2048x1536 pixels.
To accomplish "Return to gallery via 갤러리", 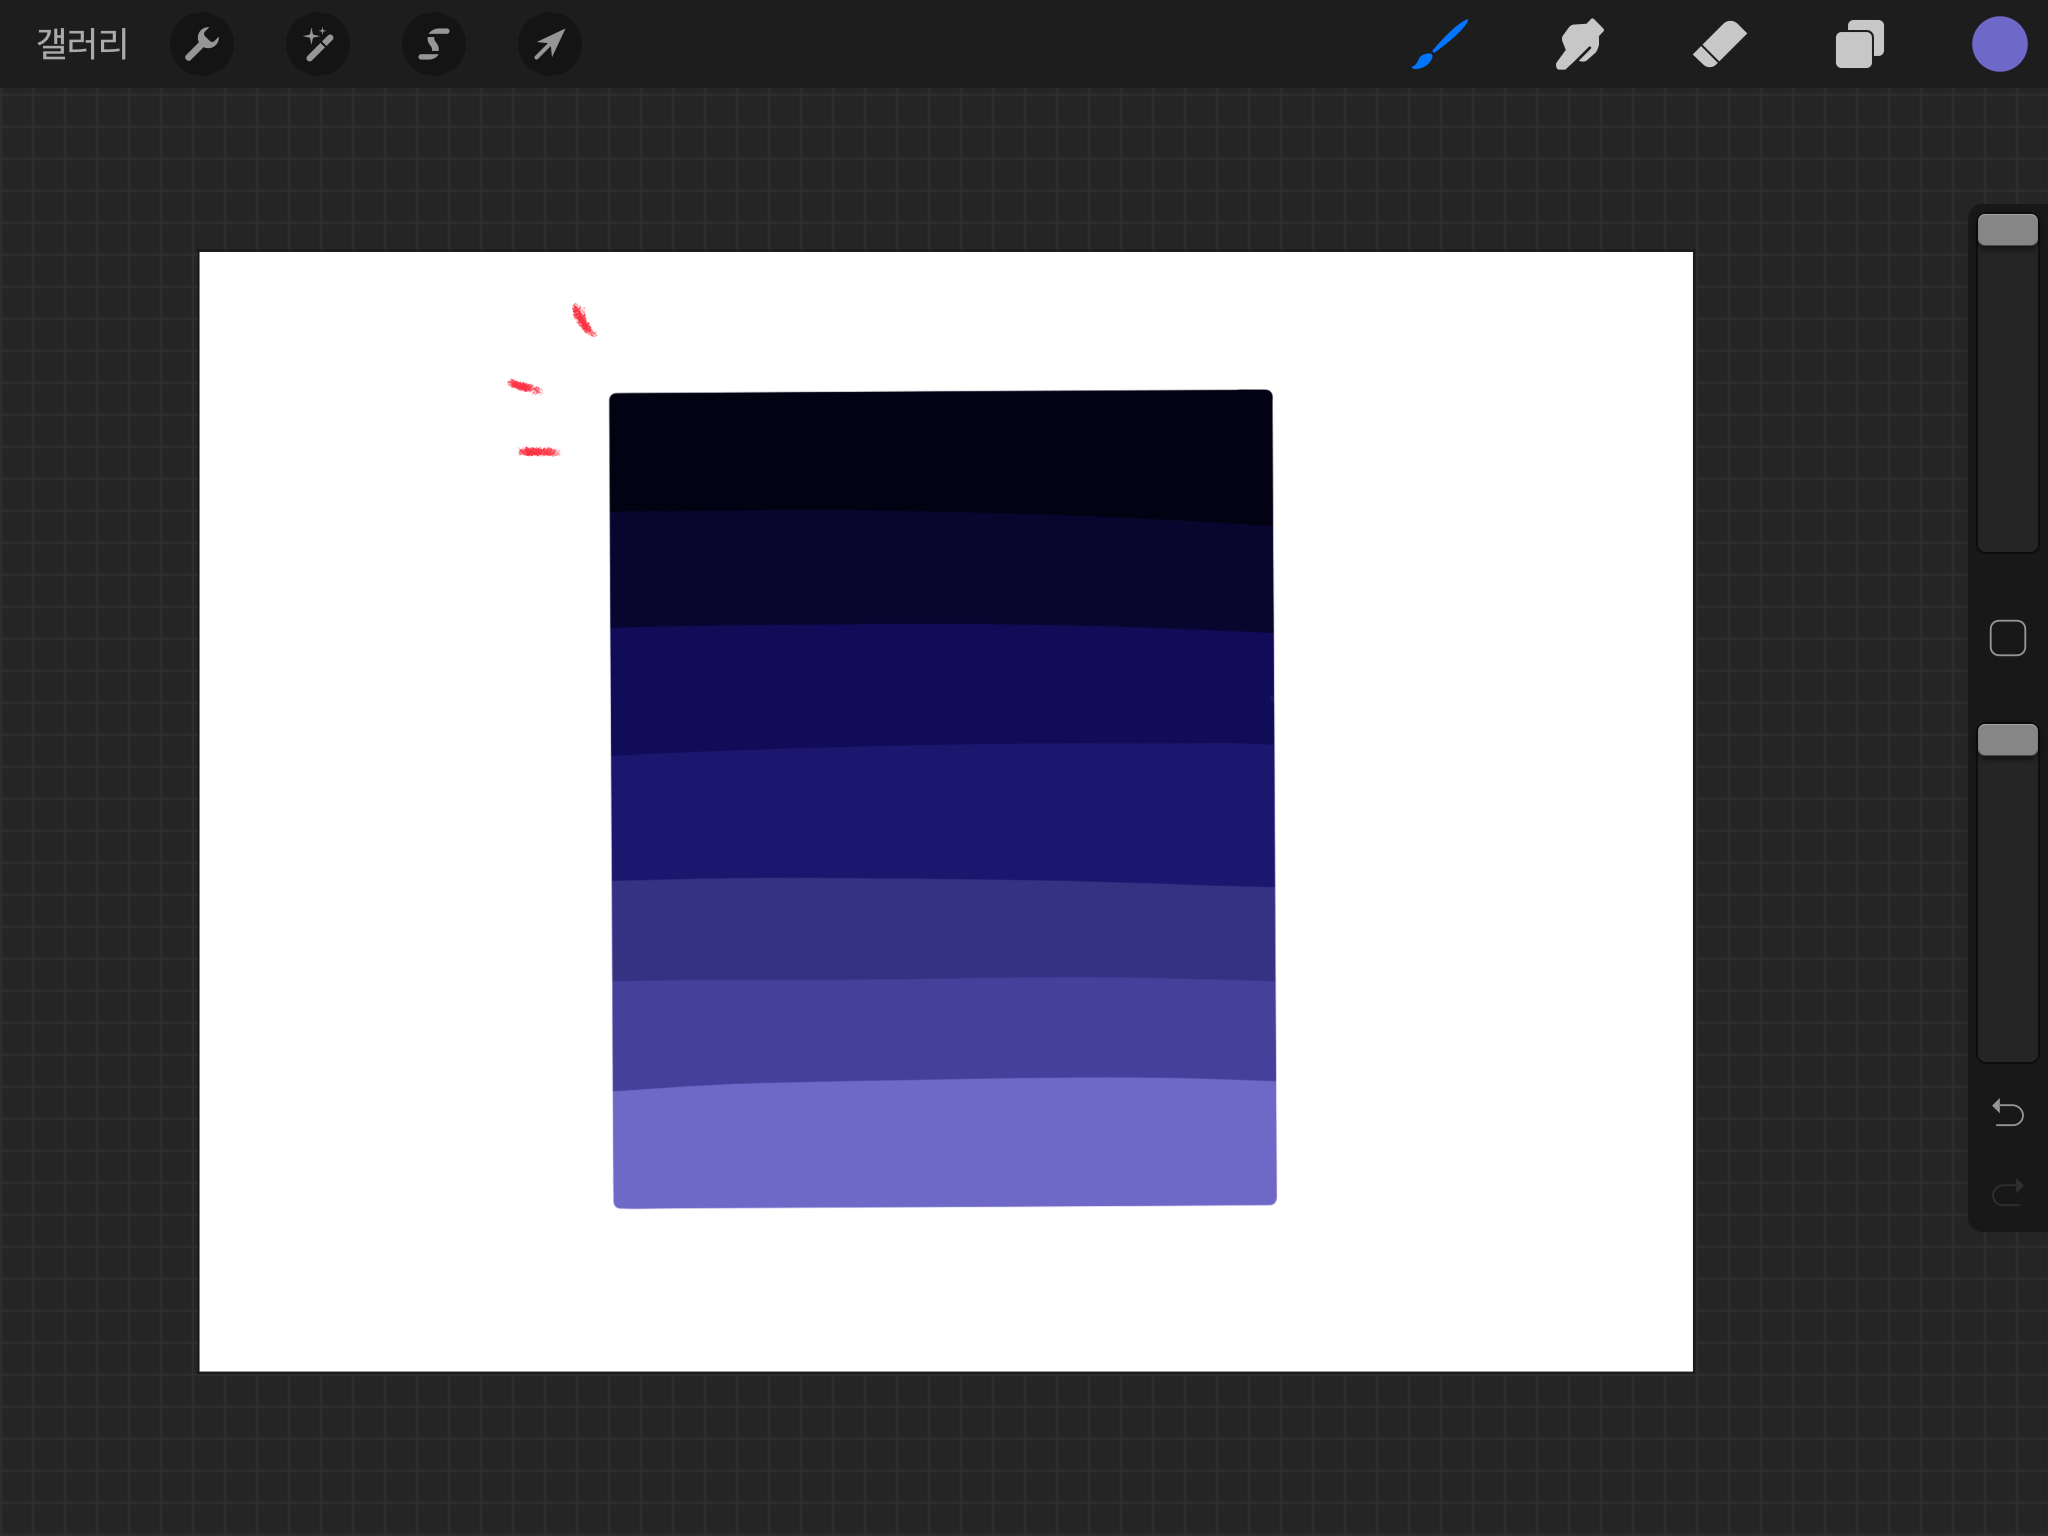I will 82,44.
